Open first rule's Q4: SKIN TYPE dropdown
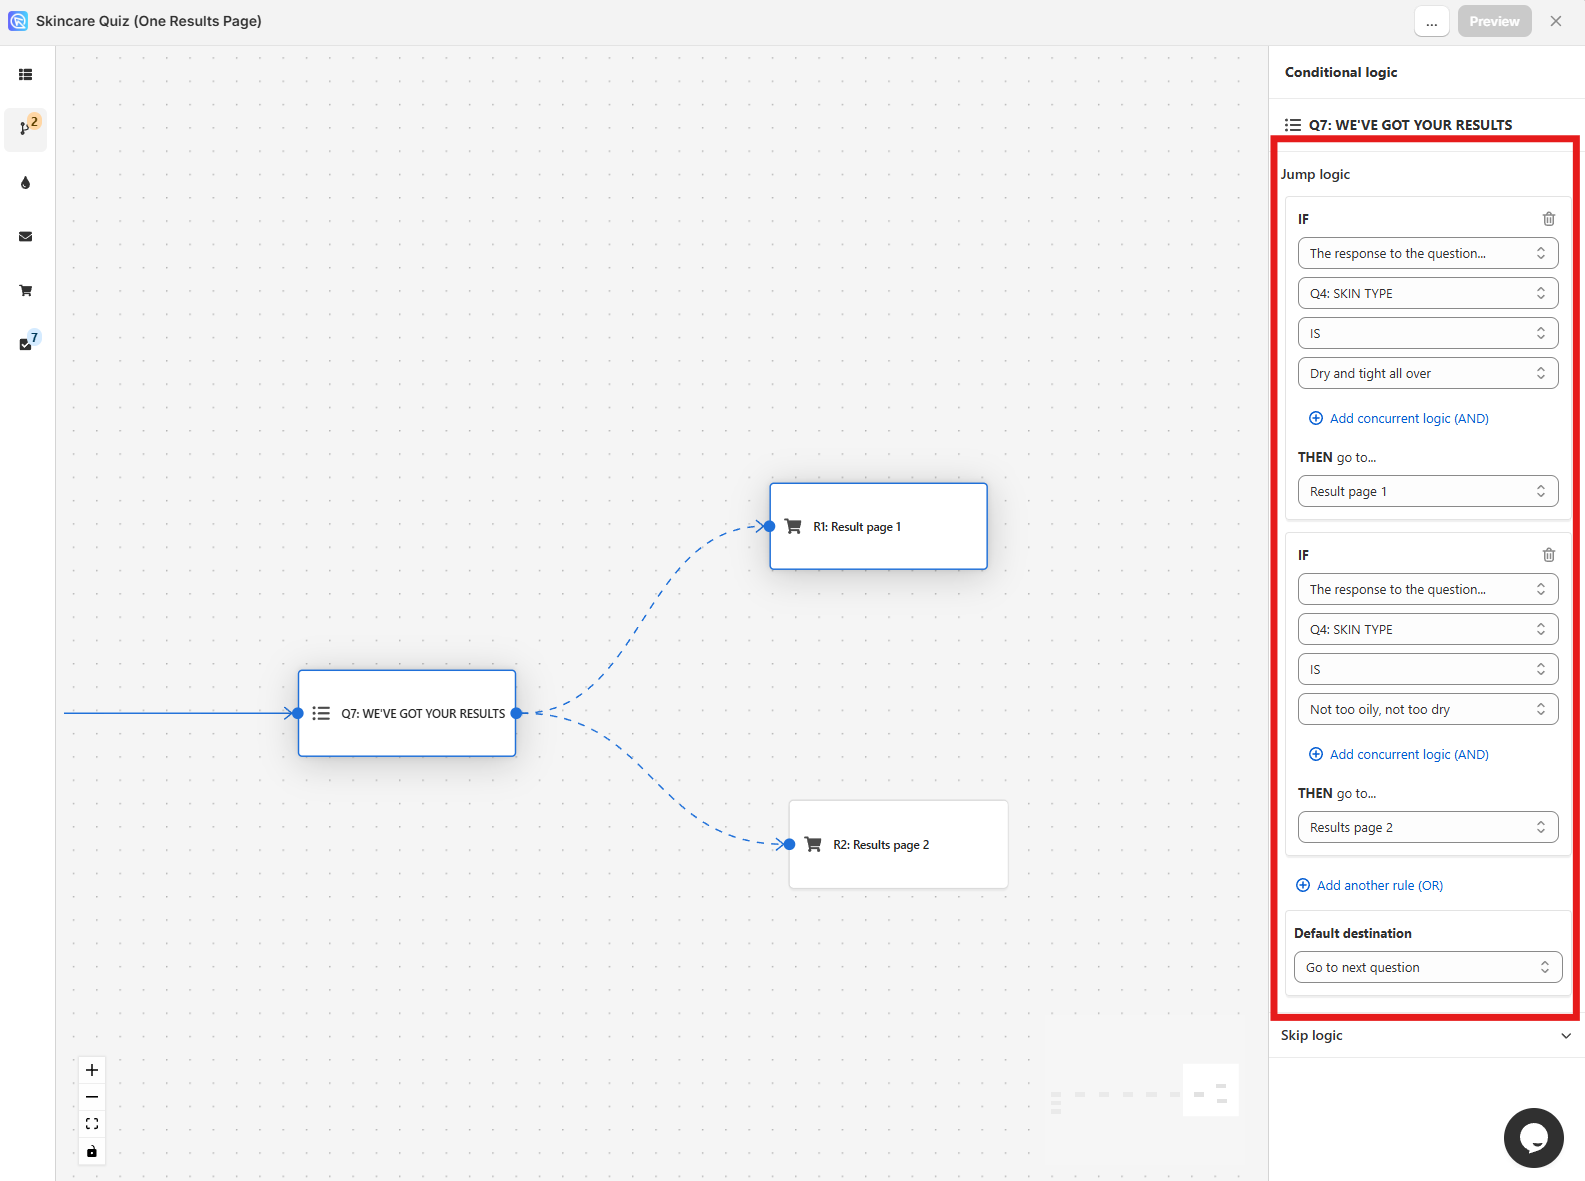Image resolution: width=1585 pixels, height=1181 pixels. [1428, 293]
